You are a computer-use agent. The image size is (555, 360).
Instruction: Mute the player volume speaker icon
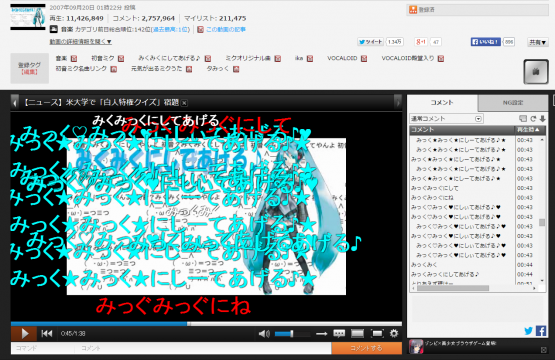click(264, 333)
